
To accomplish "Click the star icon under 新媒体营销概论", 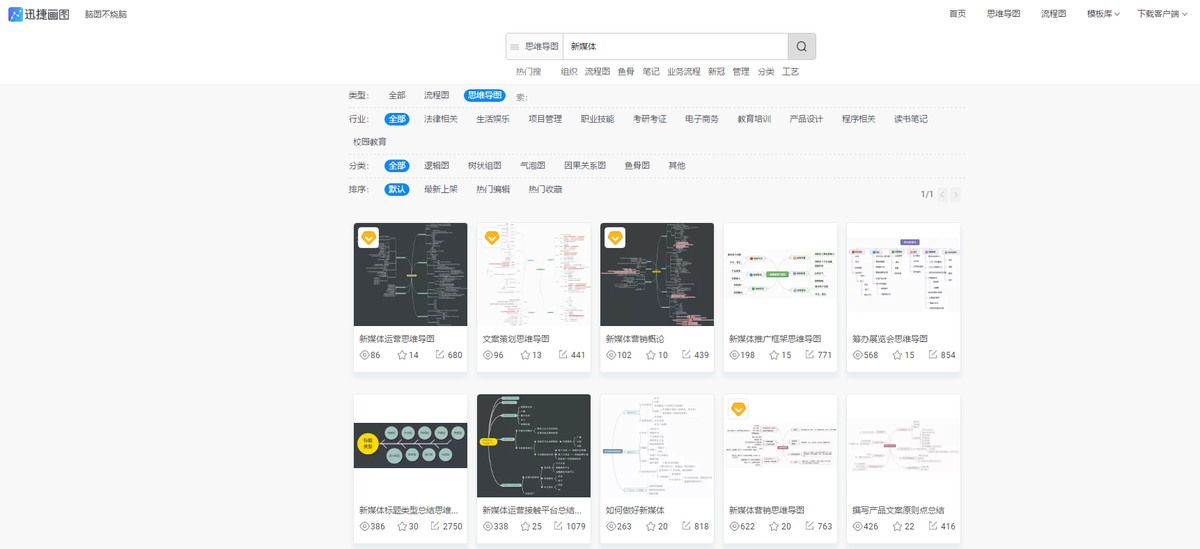I will pyautogui.click(x=651, y=355).
